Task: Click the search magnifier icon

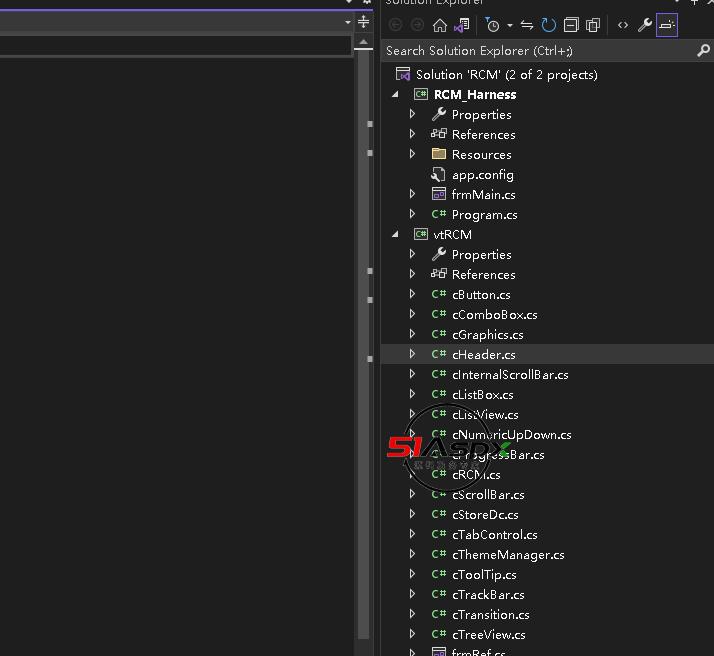Action: click(703, 50)
